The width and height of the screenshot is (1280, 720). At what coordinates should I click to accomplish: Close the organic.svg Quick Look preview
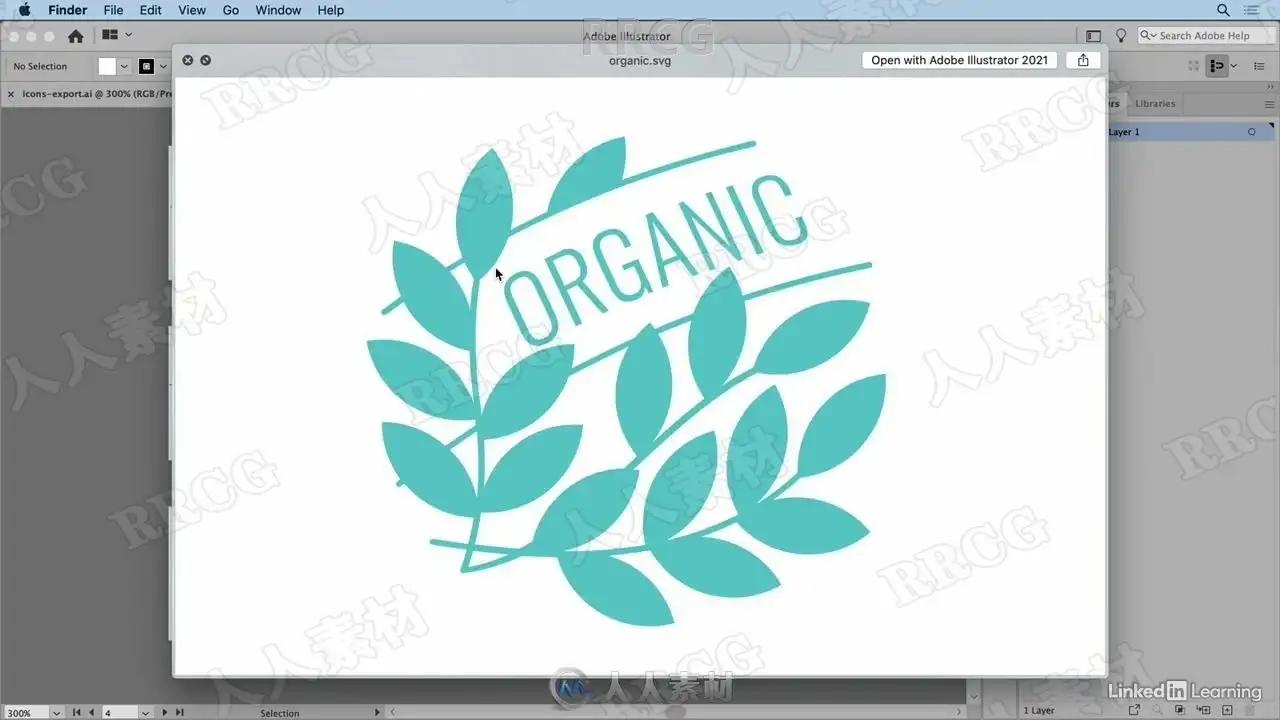click(x=187, y=60)
